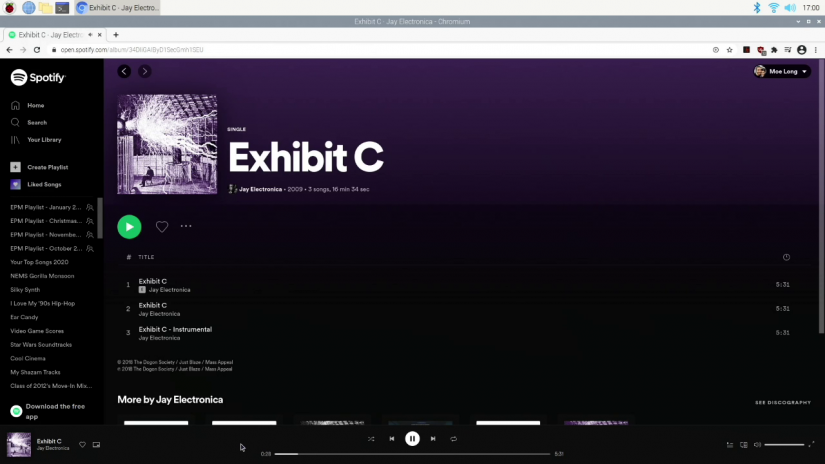
Task: Open the Moe Long user menu dropdown
Action: click(782, 72)
